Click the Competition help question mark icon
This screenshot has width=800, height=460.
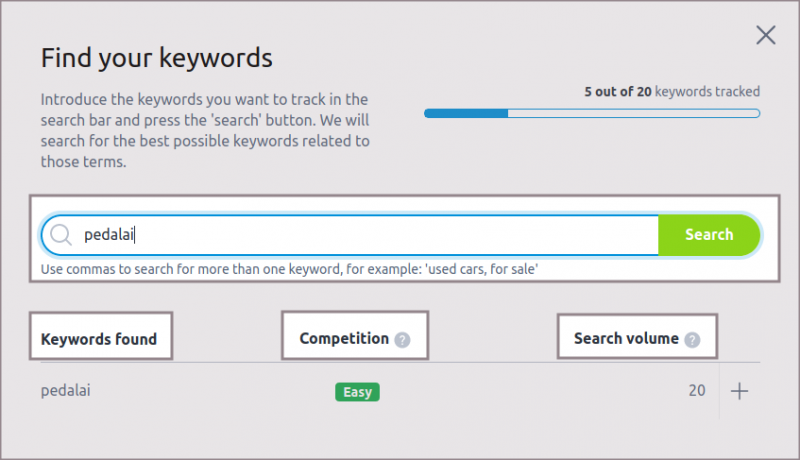pyautogui.click(x=402, y=339)
